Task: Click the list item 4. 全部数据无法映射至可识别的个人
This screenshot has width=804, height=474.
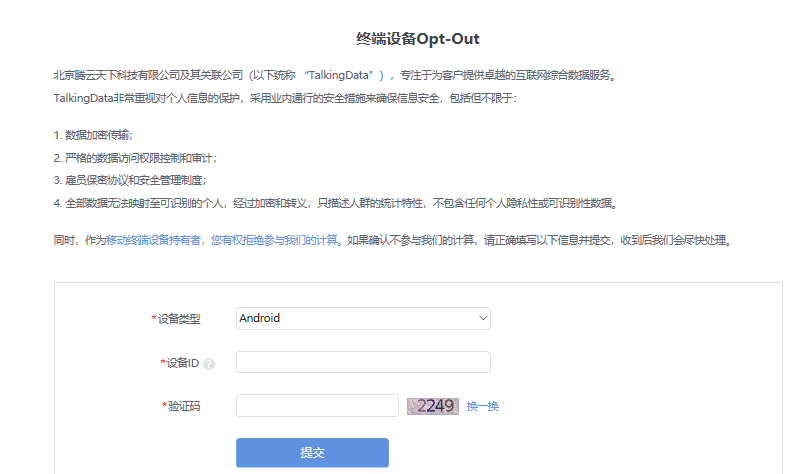Action: (x=335, y=203)
